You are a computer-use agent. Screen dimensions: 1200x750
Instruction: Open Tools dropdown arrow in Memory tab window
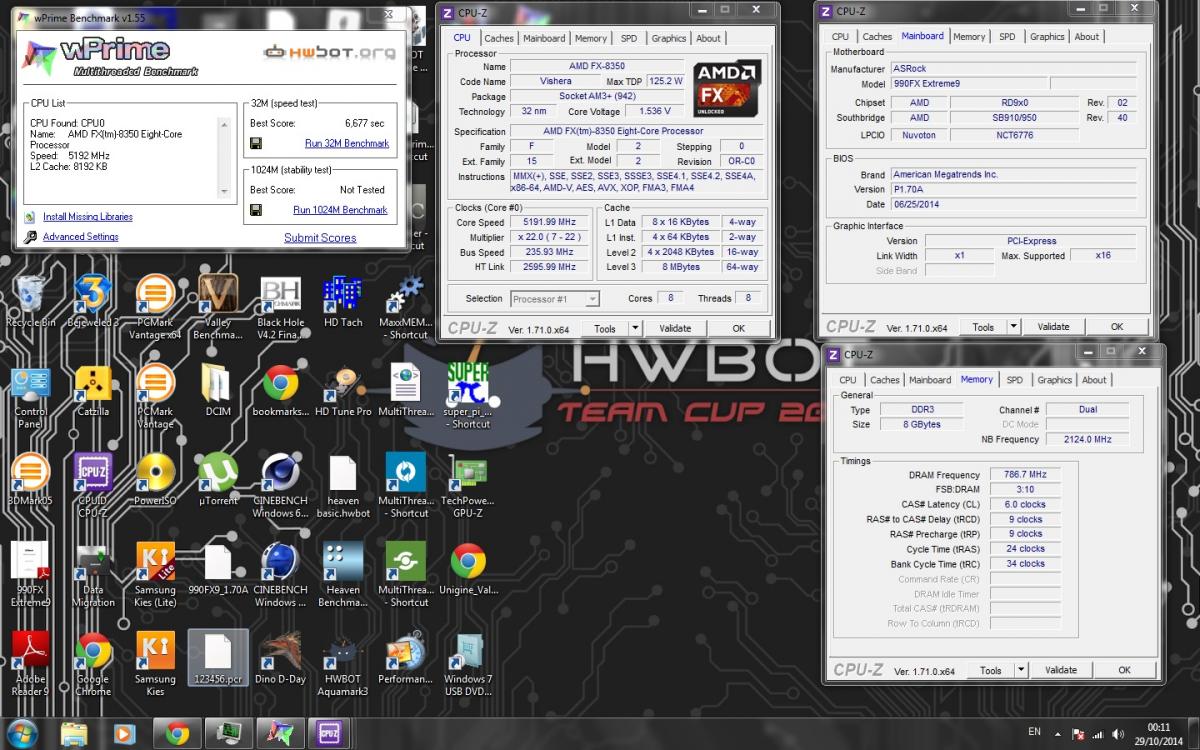point(1020,670)
